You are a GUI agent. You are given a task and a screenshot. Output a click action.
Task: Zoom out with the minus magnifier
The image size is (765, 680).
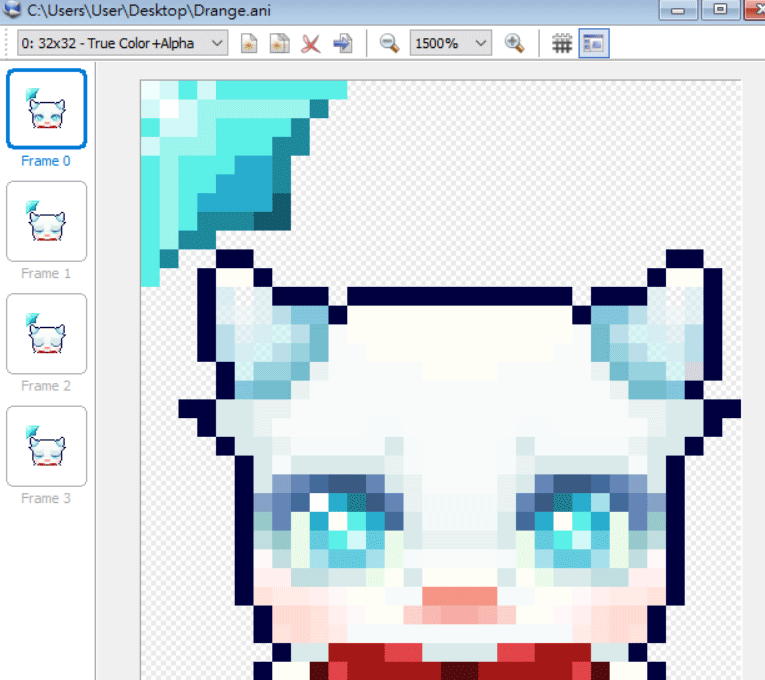(389, 43)
